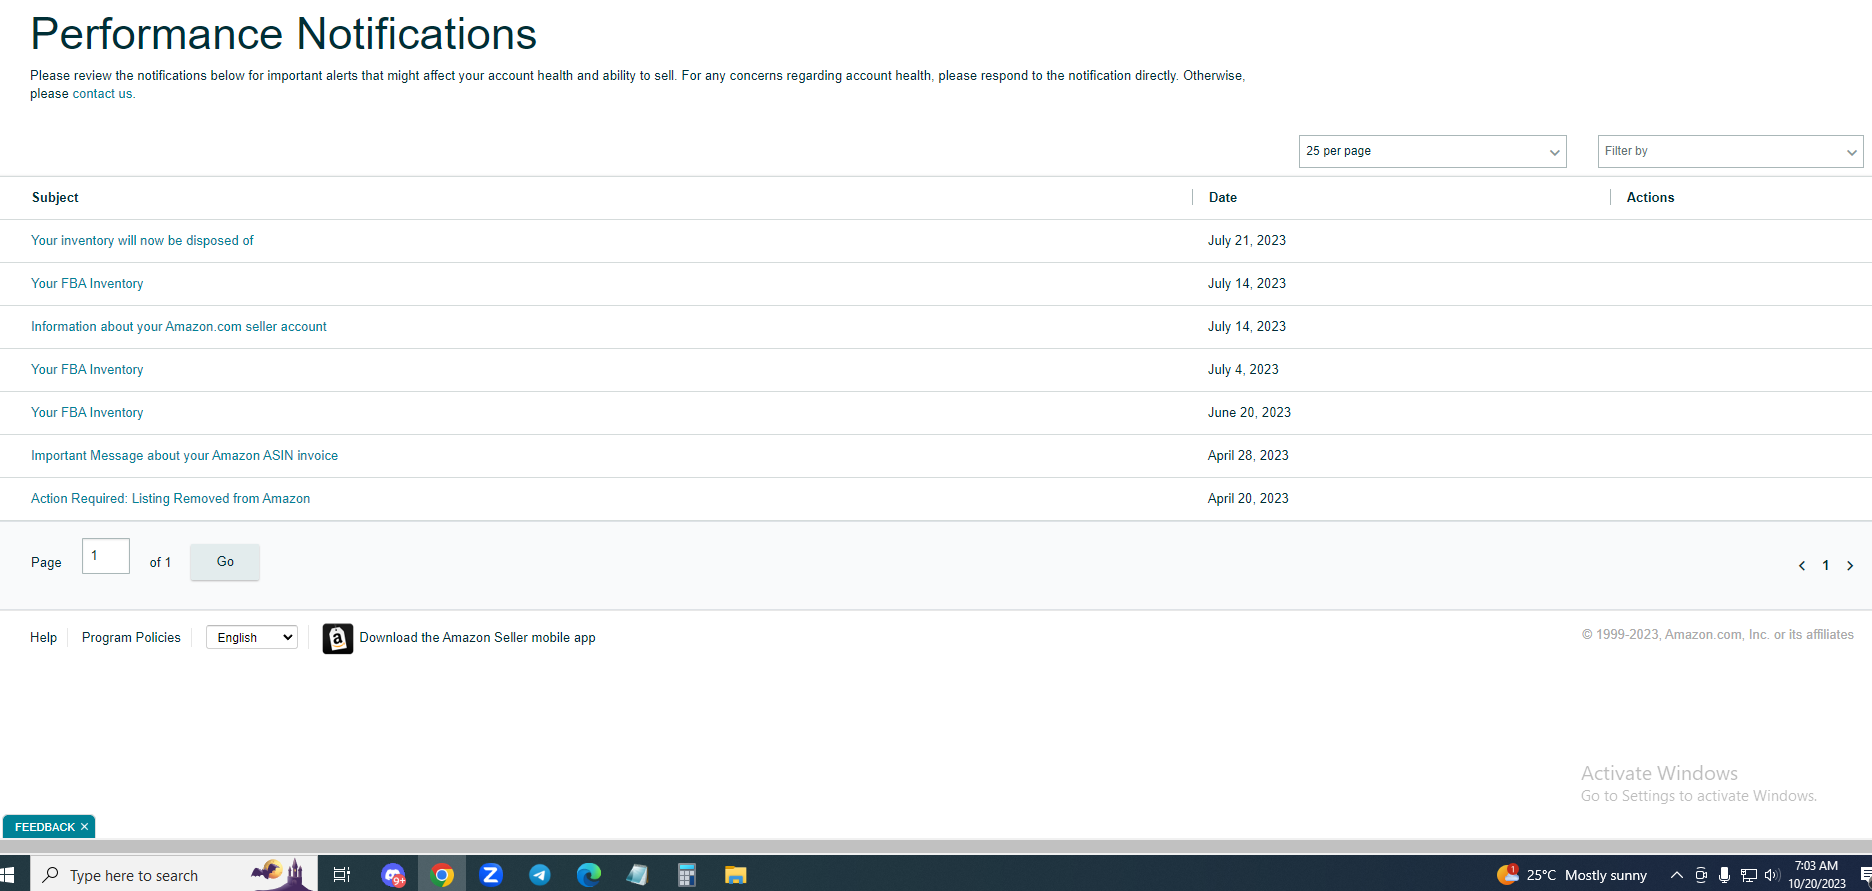Open 'Your inventory will now be disposed of'

tap(142, 241)
